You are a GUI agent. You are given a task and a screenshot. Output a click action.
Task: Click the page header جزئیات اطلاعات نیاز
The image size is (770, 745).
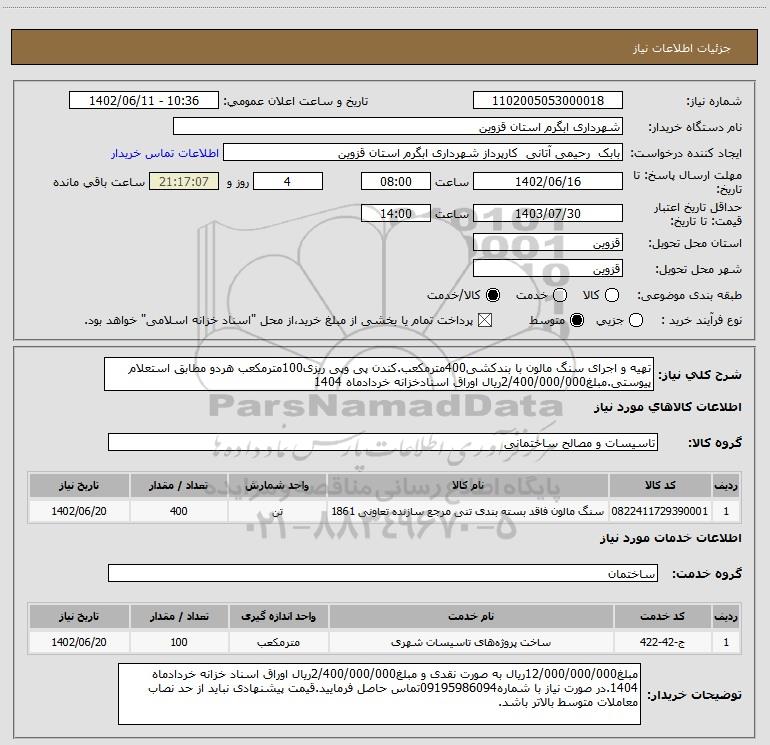681,48
